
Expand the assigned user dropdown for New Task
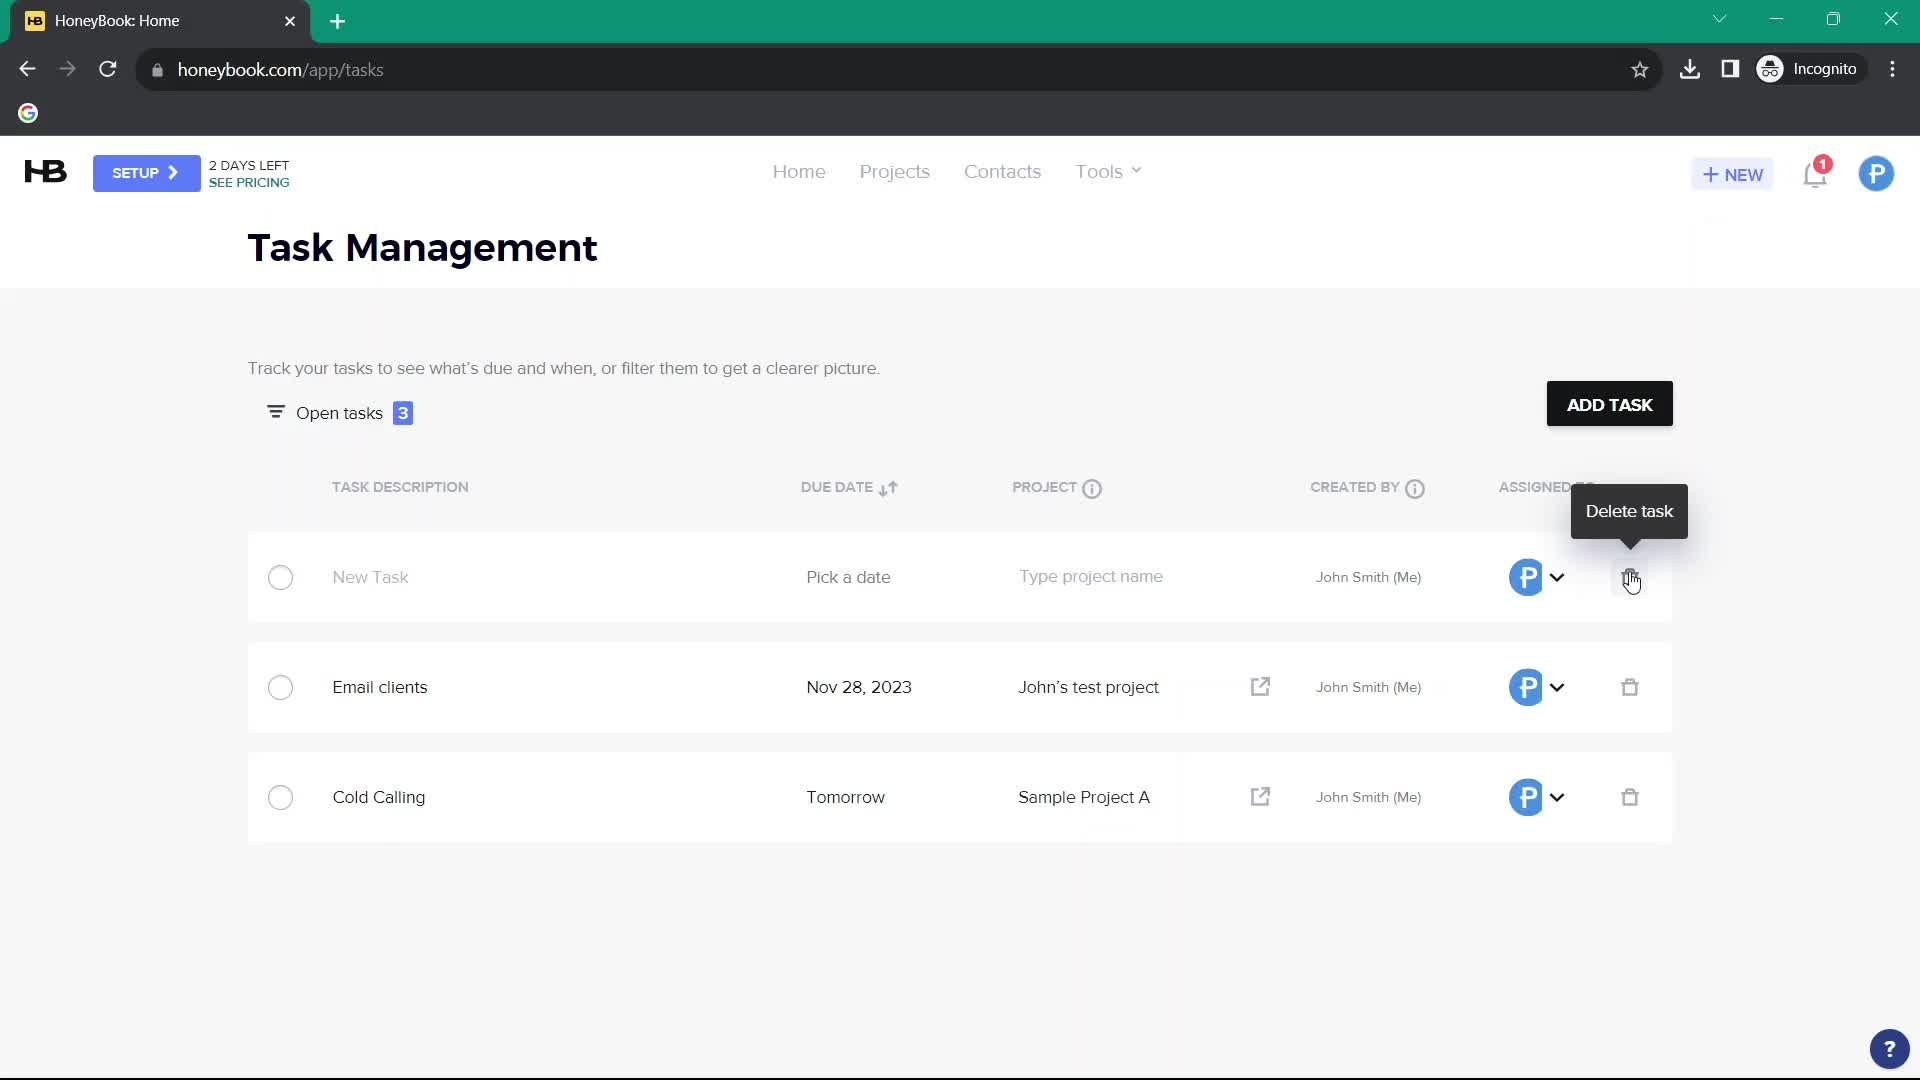click(x=1557, y=576)
